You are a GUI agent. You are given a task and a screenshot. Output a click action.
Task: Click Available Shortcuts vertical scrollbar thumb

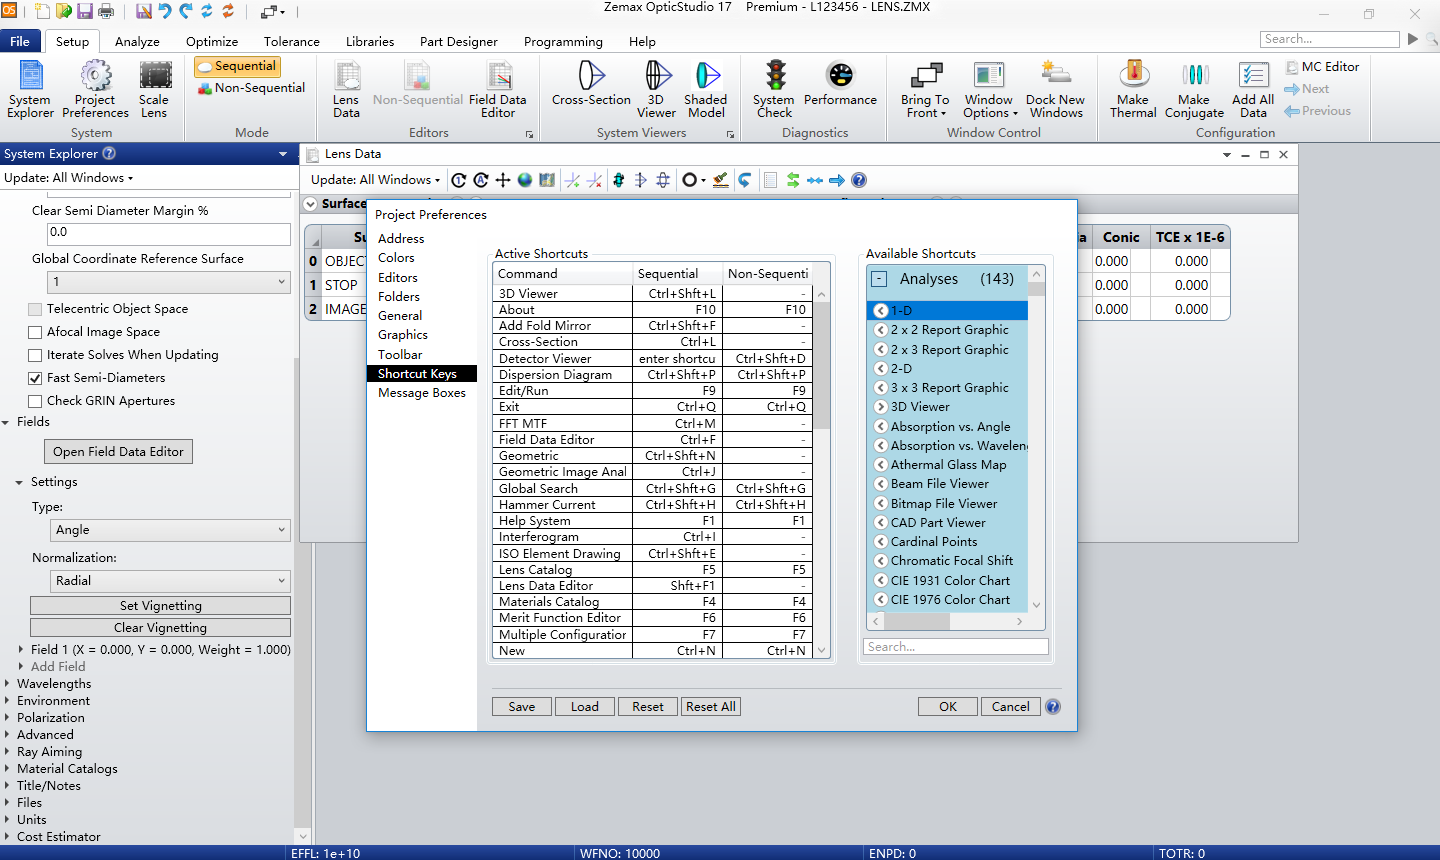click(x=1036, y=289)
